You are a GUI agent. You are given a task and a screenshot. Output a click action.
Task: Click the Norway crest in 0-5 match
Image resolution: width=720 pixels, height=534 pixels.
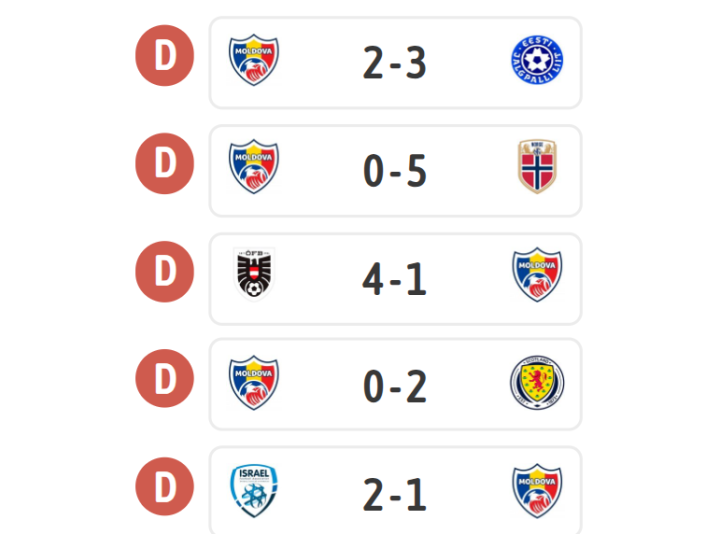(537, 167)
